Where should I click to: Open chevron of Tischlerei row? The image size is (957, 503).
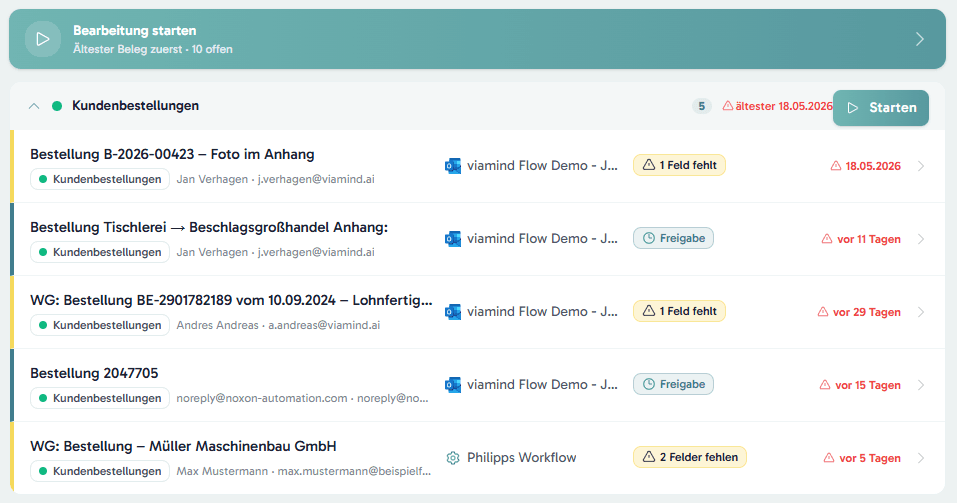coord(921,239)
